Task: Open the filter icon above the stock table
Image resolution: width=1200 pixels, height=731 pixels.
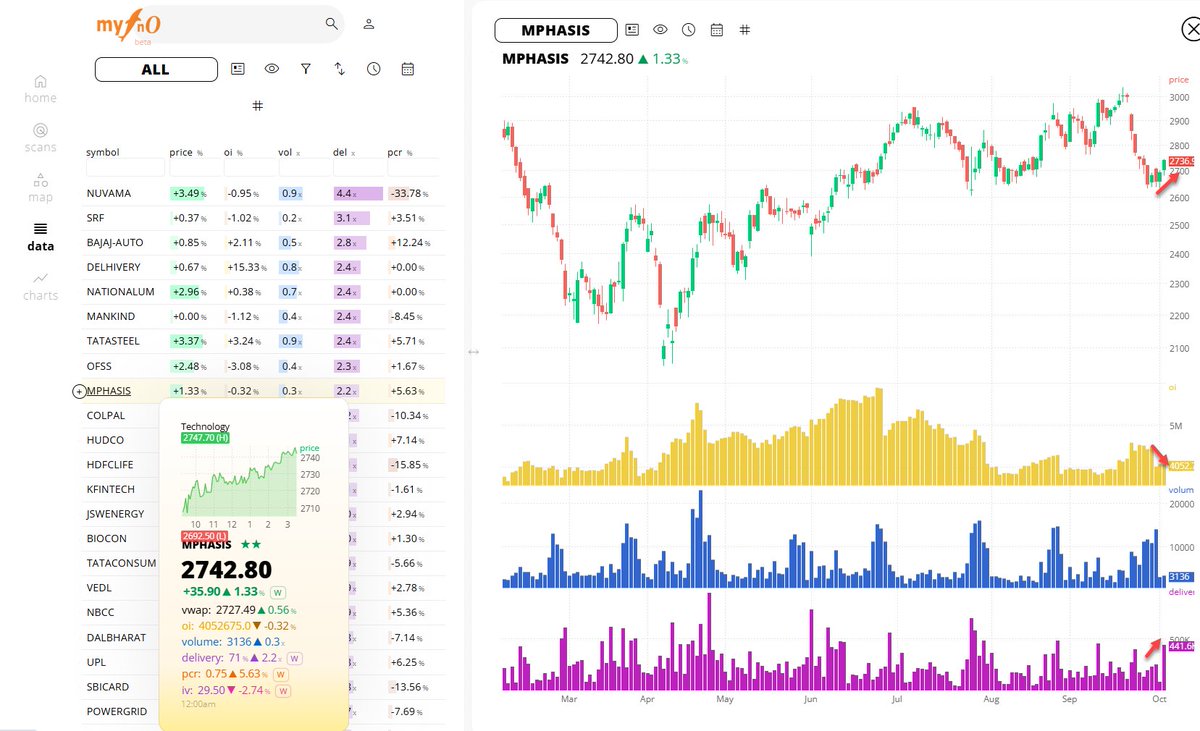Action: click(306, 69)
